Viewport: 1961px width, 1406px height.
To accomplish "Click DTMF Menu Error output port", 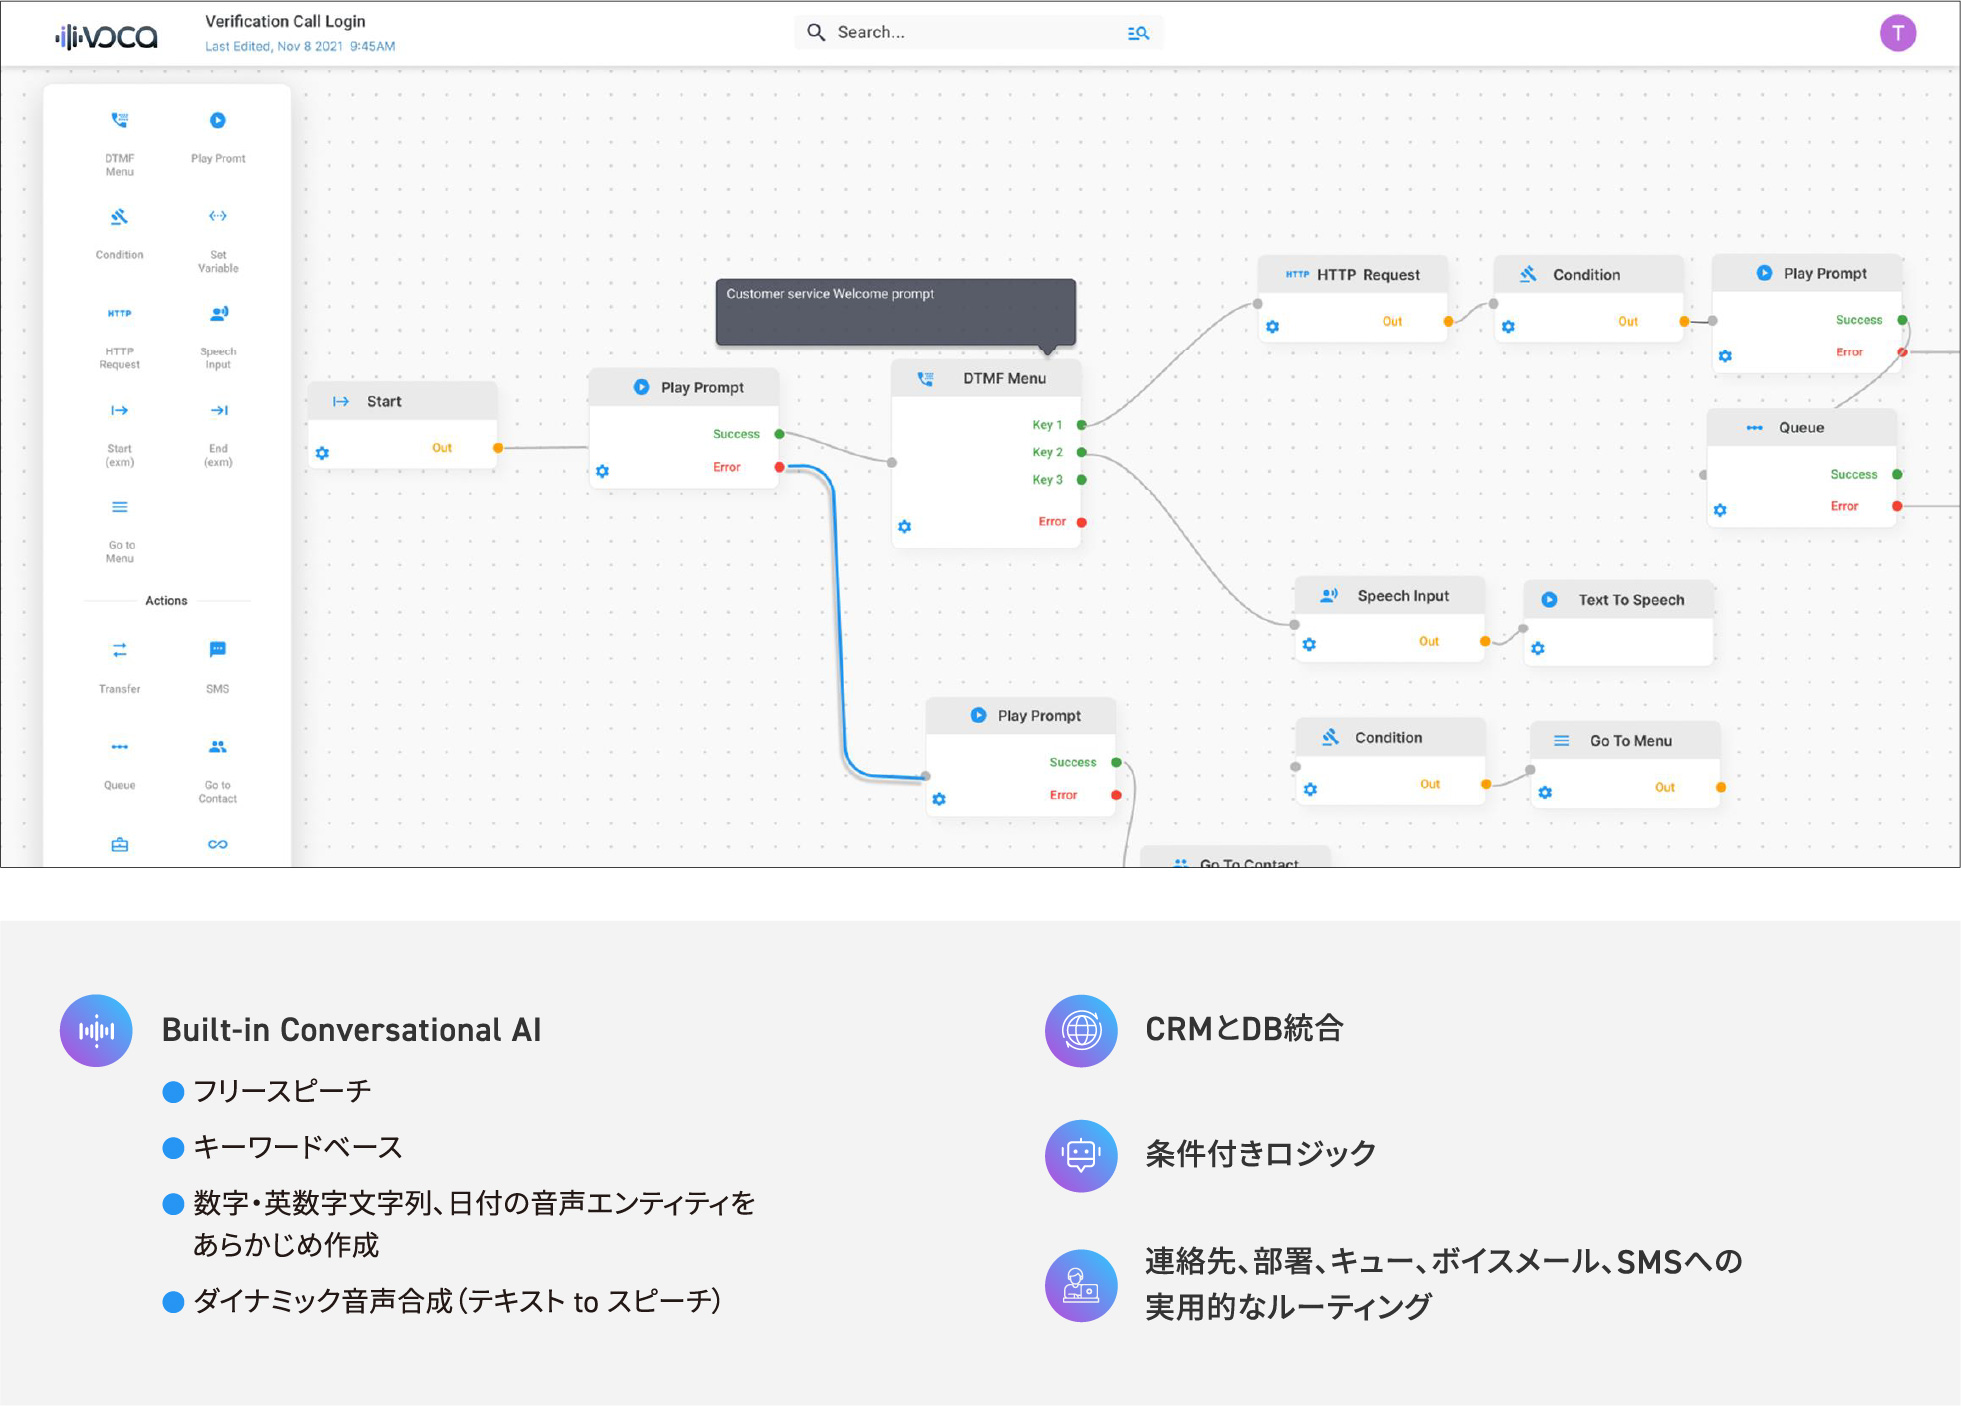I will tap(1081, 522).
